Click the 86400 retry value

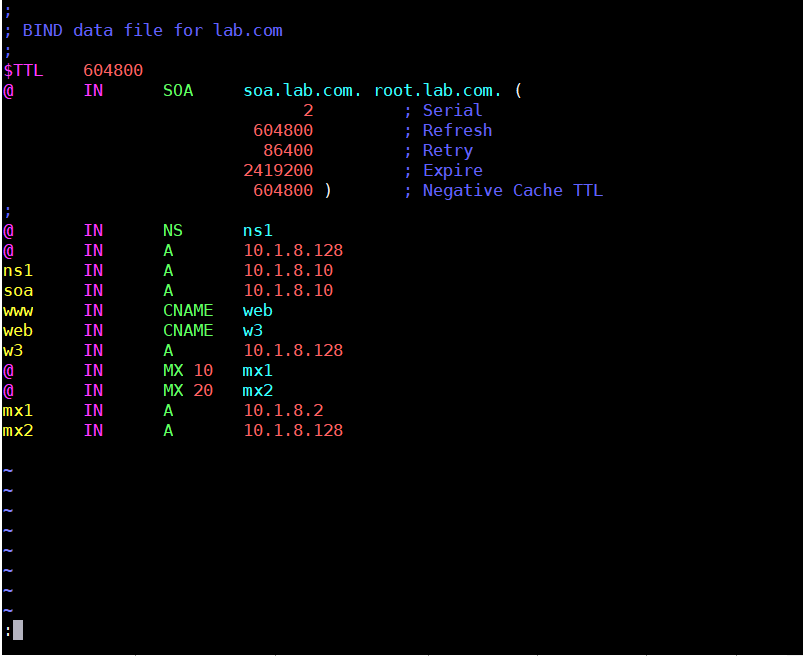pyautogui.click(x=288, y=150)
